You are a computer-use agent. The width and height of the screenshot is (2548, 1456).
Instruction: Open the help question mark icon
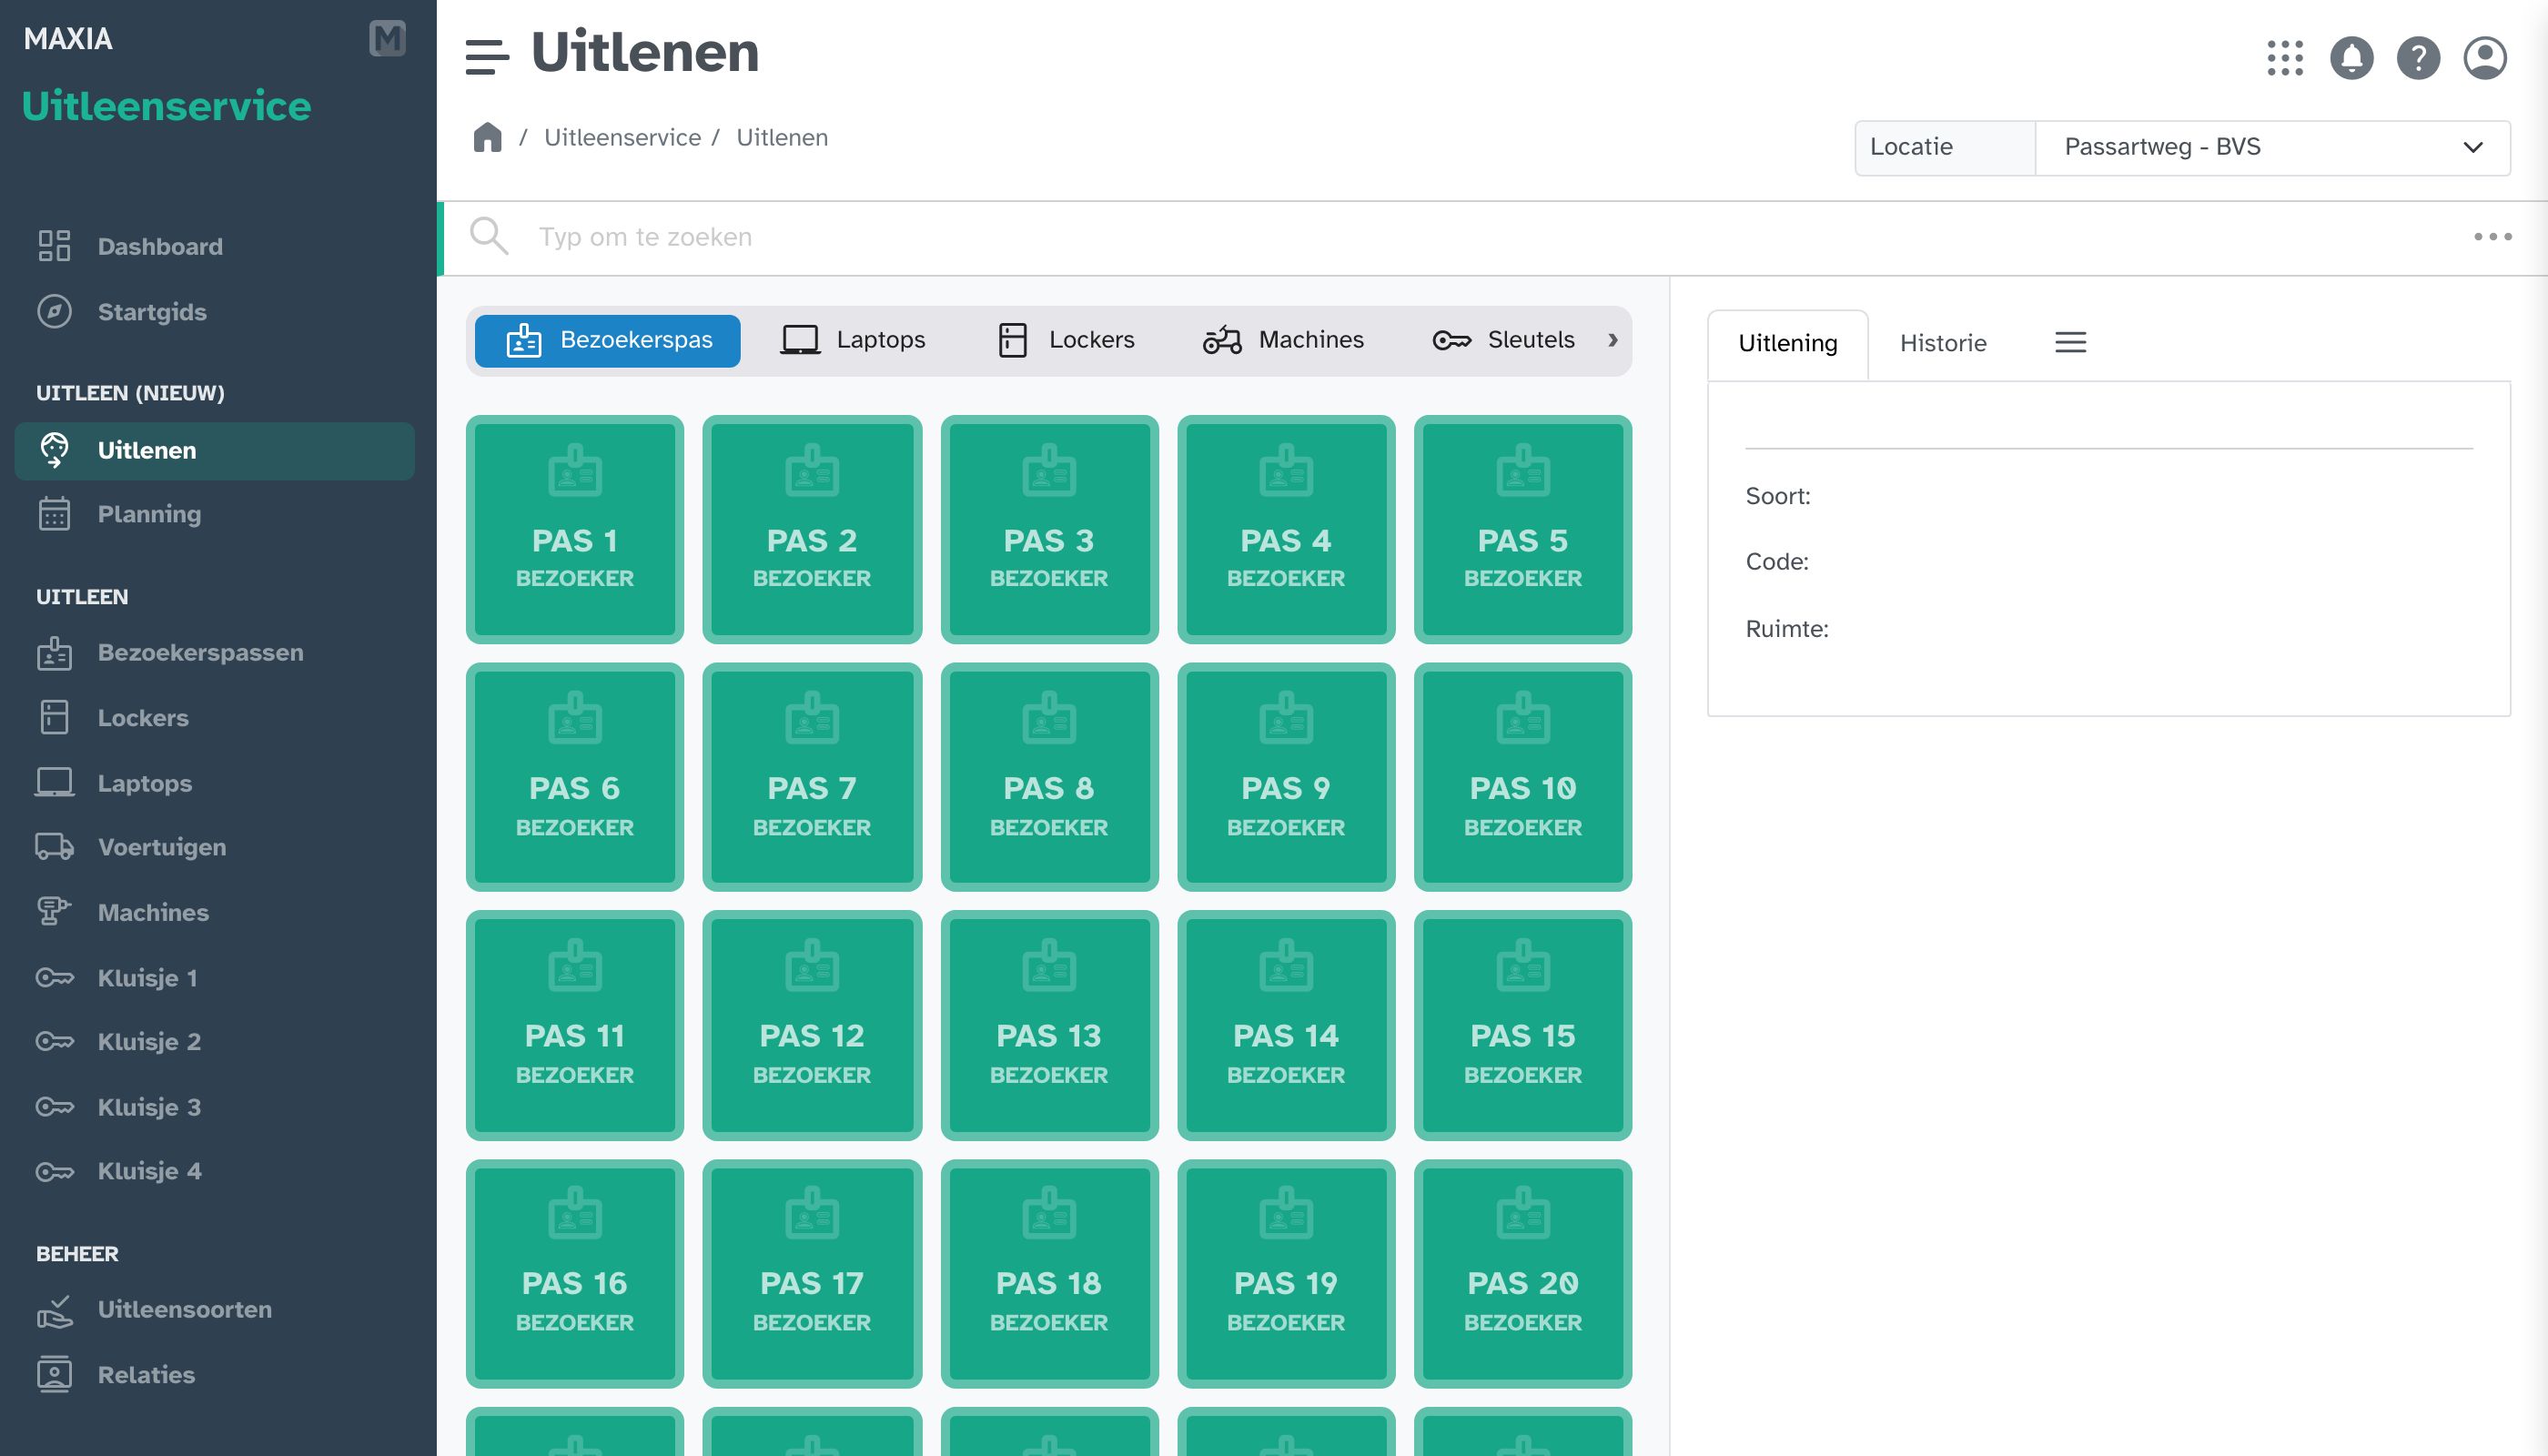[2418, 58]
